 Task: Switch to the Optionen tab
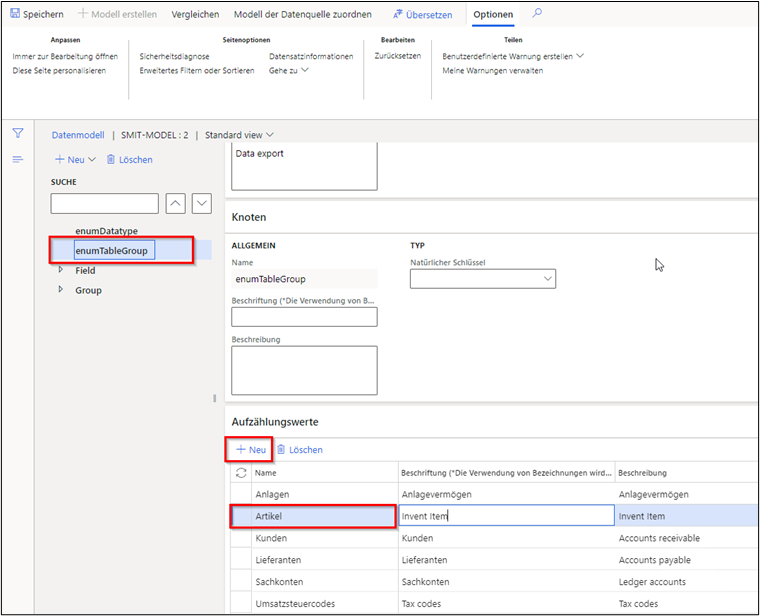[493, 15]
